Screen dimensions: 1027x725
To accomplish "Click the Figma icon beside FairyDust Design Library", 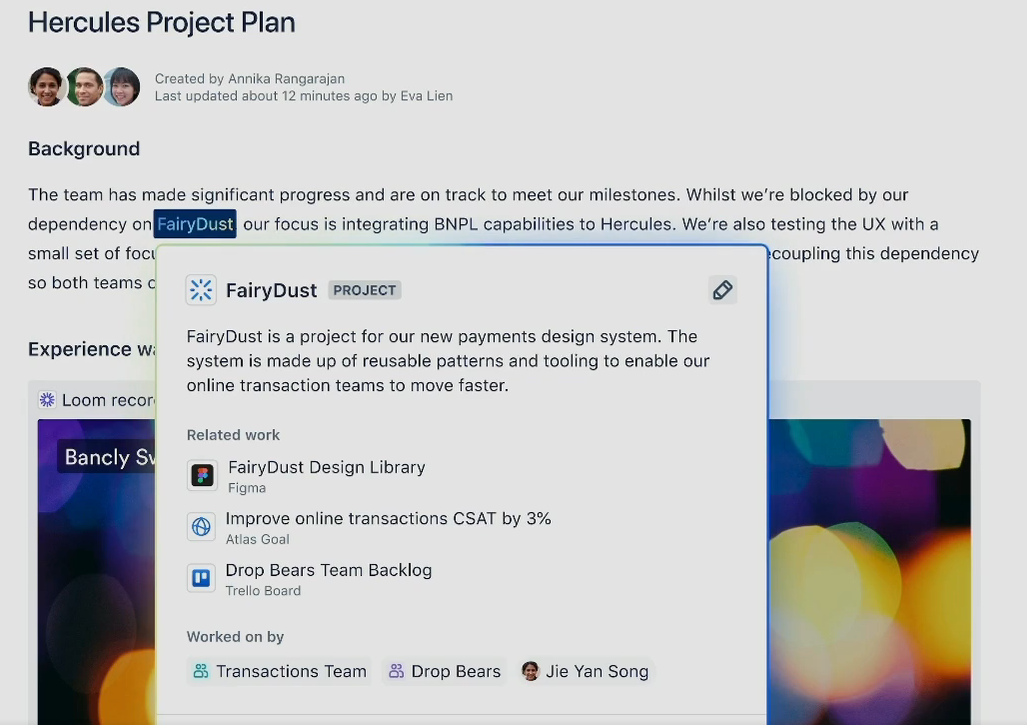I will tap(202, 475).
